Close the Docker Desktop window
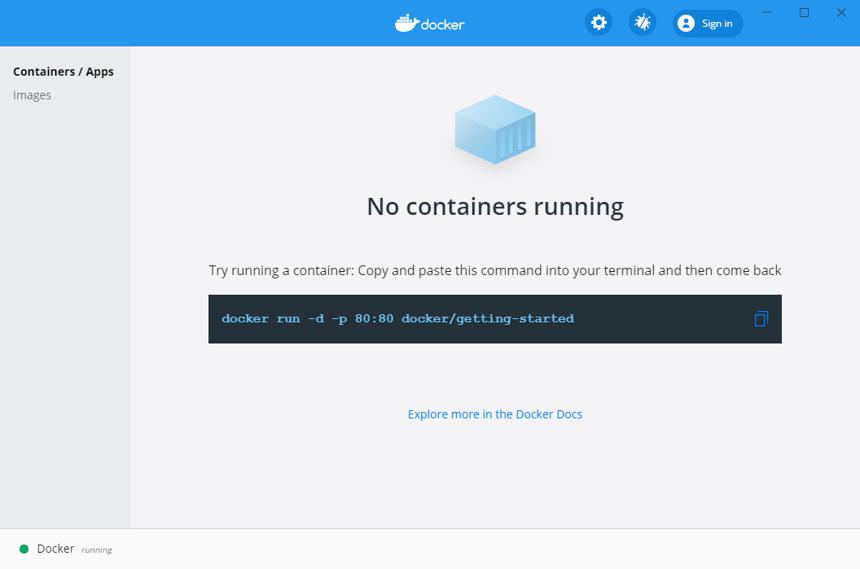Viewport: 860px width, 569px height. point(841,12)
